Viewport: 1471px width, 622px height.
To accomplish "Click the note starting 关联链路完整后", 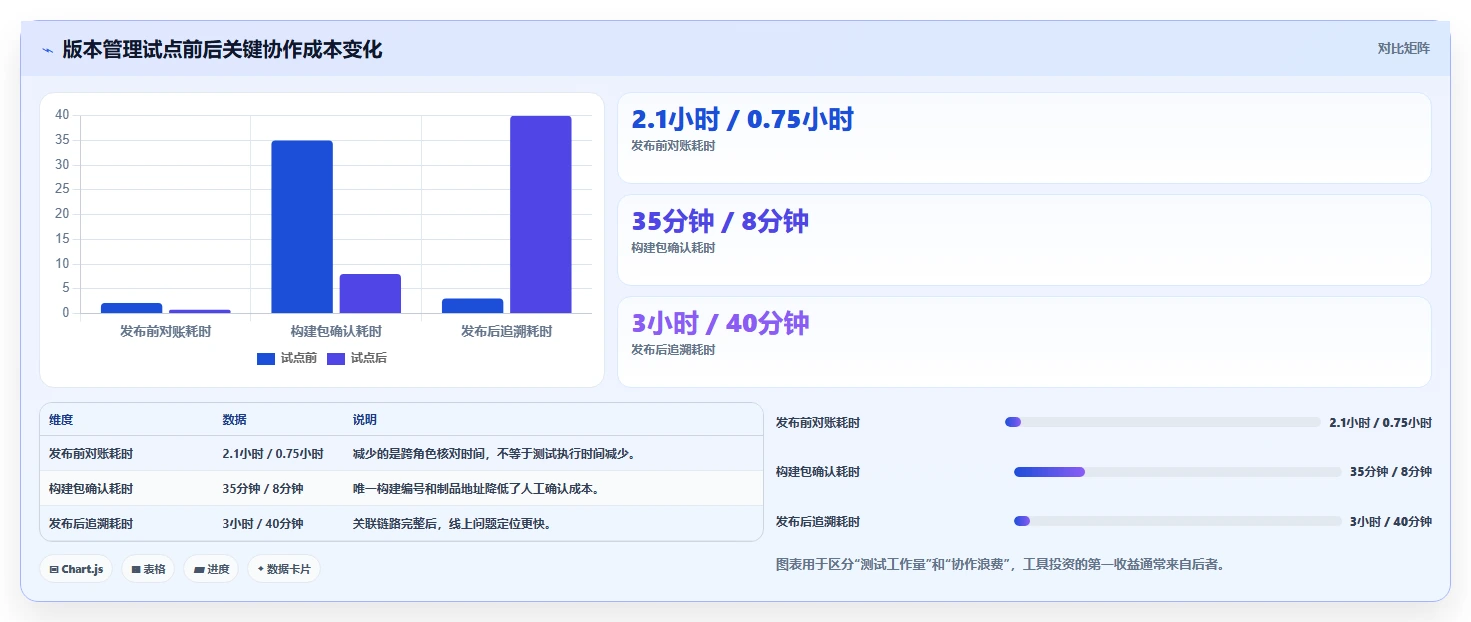I will tap(452, 524).
